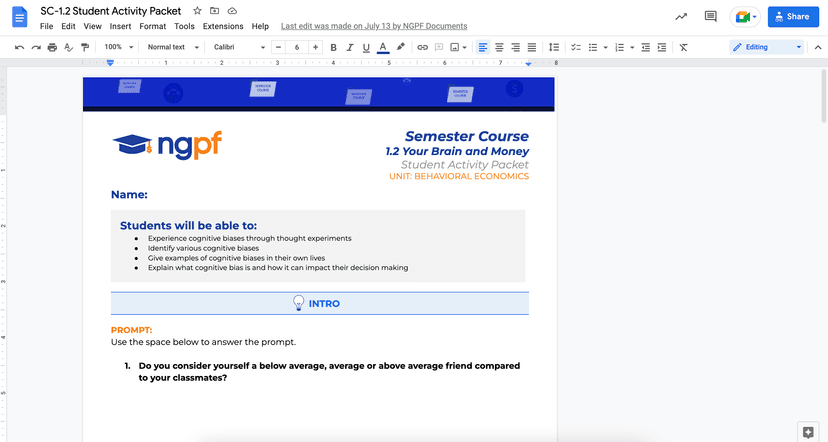The image size is (828, 442).
Task: Toggle underline formatting
Action: click(x=383, y=47)
